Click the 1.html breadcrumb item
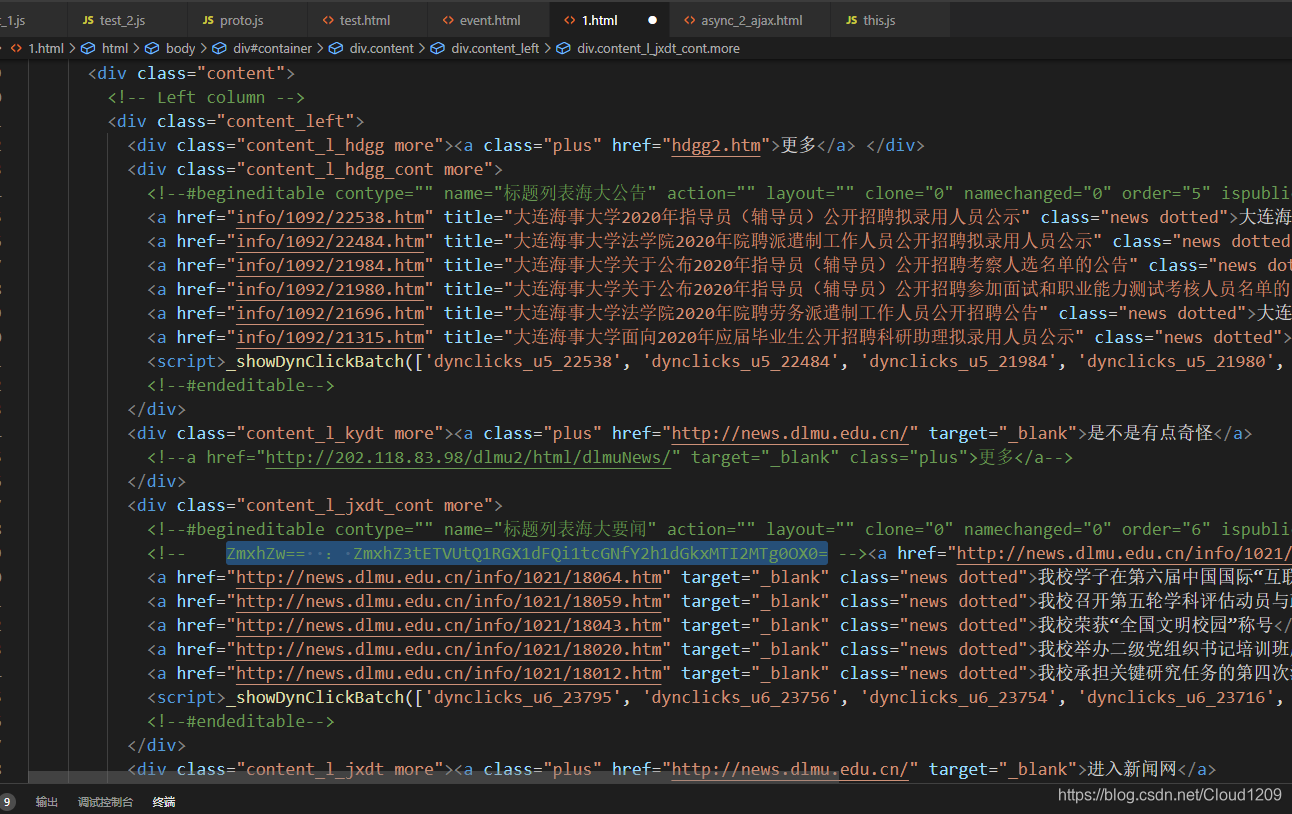1292x814 pixels. (x=45, y=48)
